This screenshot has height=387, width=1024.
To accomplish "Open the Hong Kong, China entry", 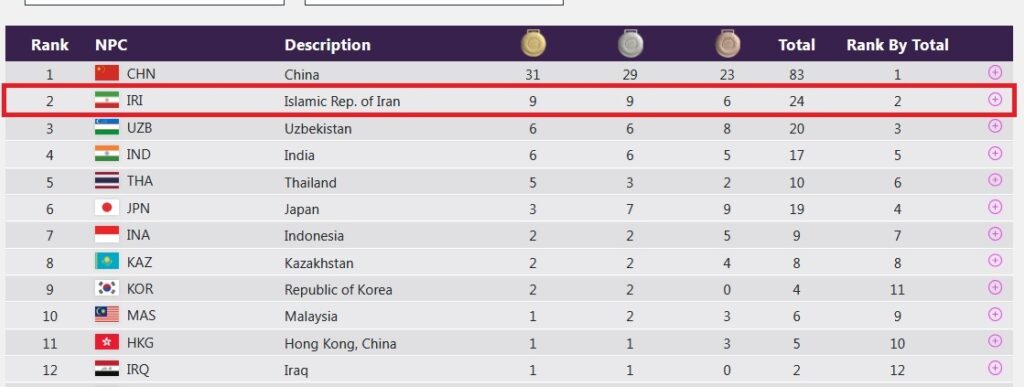I will (x=340, y=344).
